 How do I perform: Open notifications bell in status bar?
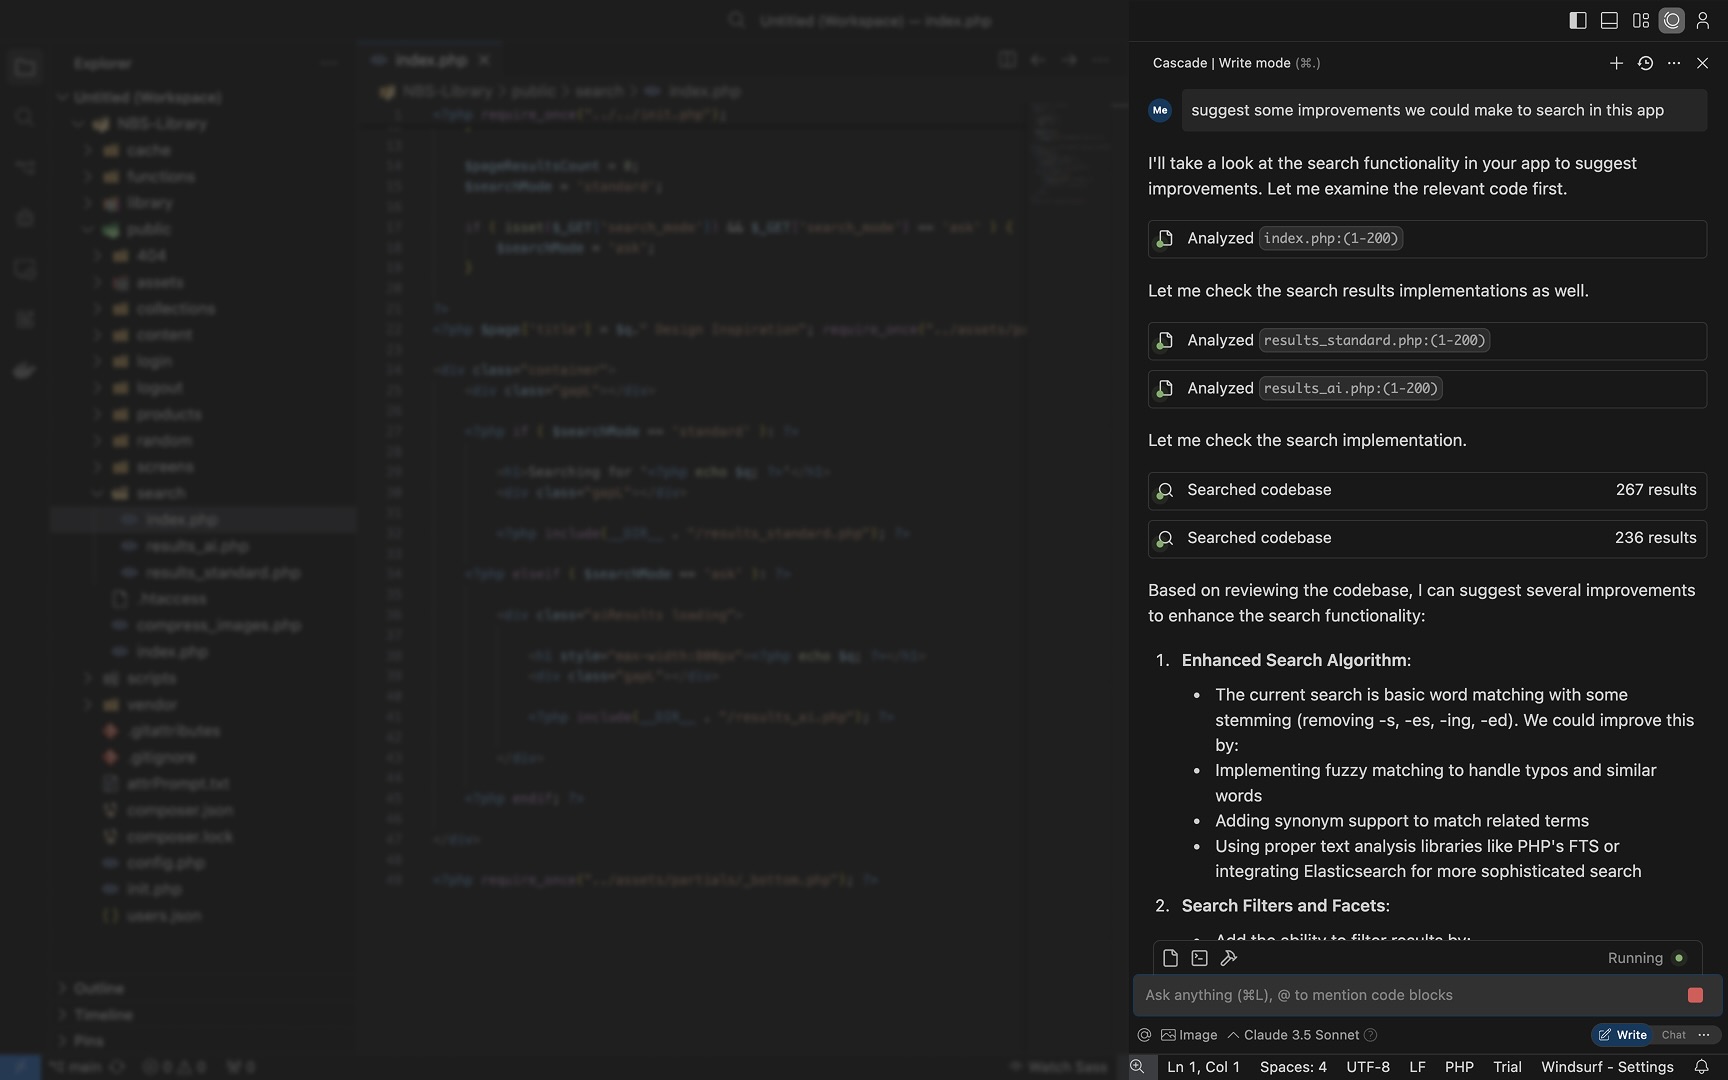1701,1067
